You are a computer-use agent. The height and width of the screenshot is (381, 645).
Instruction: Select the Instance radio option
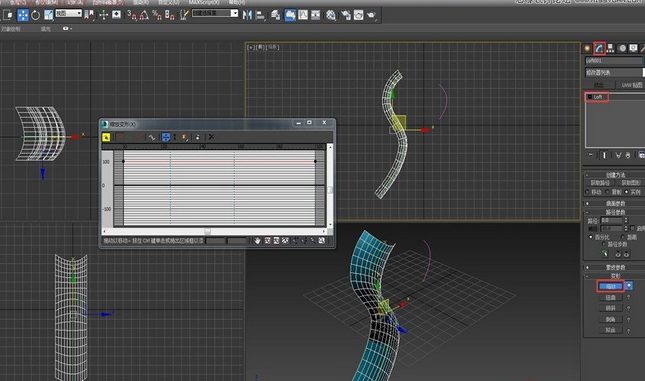coord(633,192)
